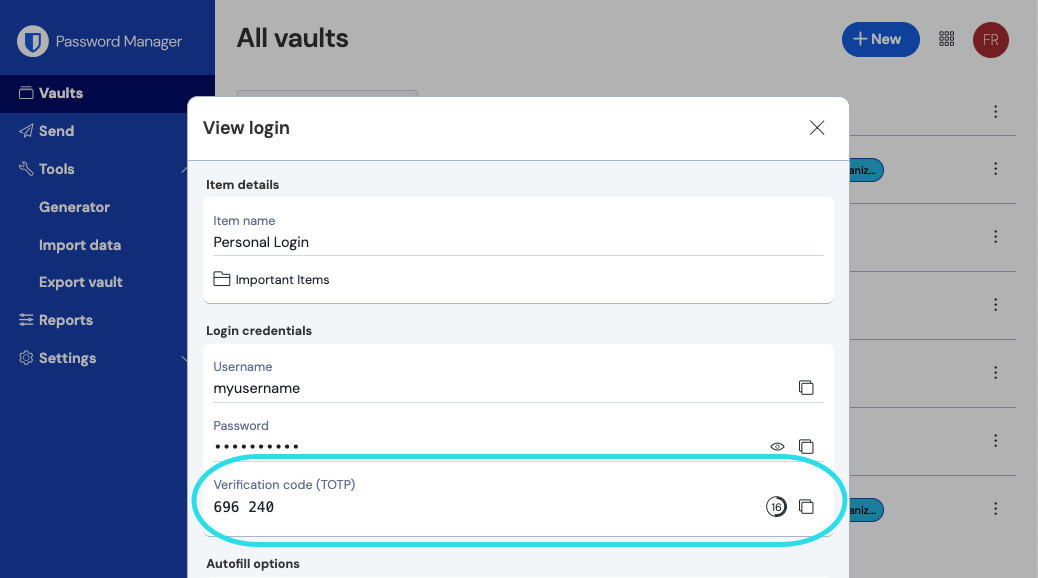Screen dimensions: 1038x578
Task: Open the FR account avatar menu
Action: click(990, 40)
